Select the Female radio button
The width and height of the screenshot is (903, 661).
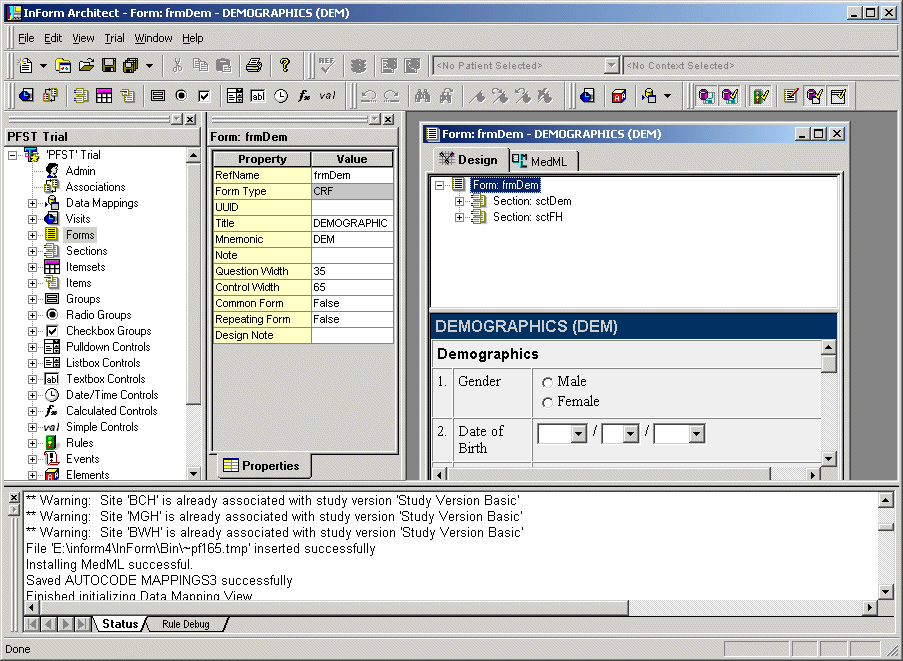[x=547, y=402]
